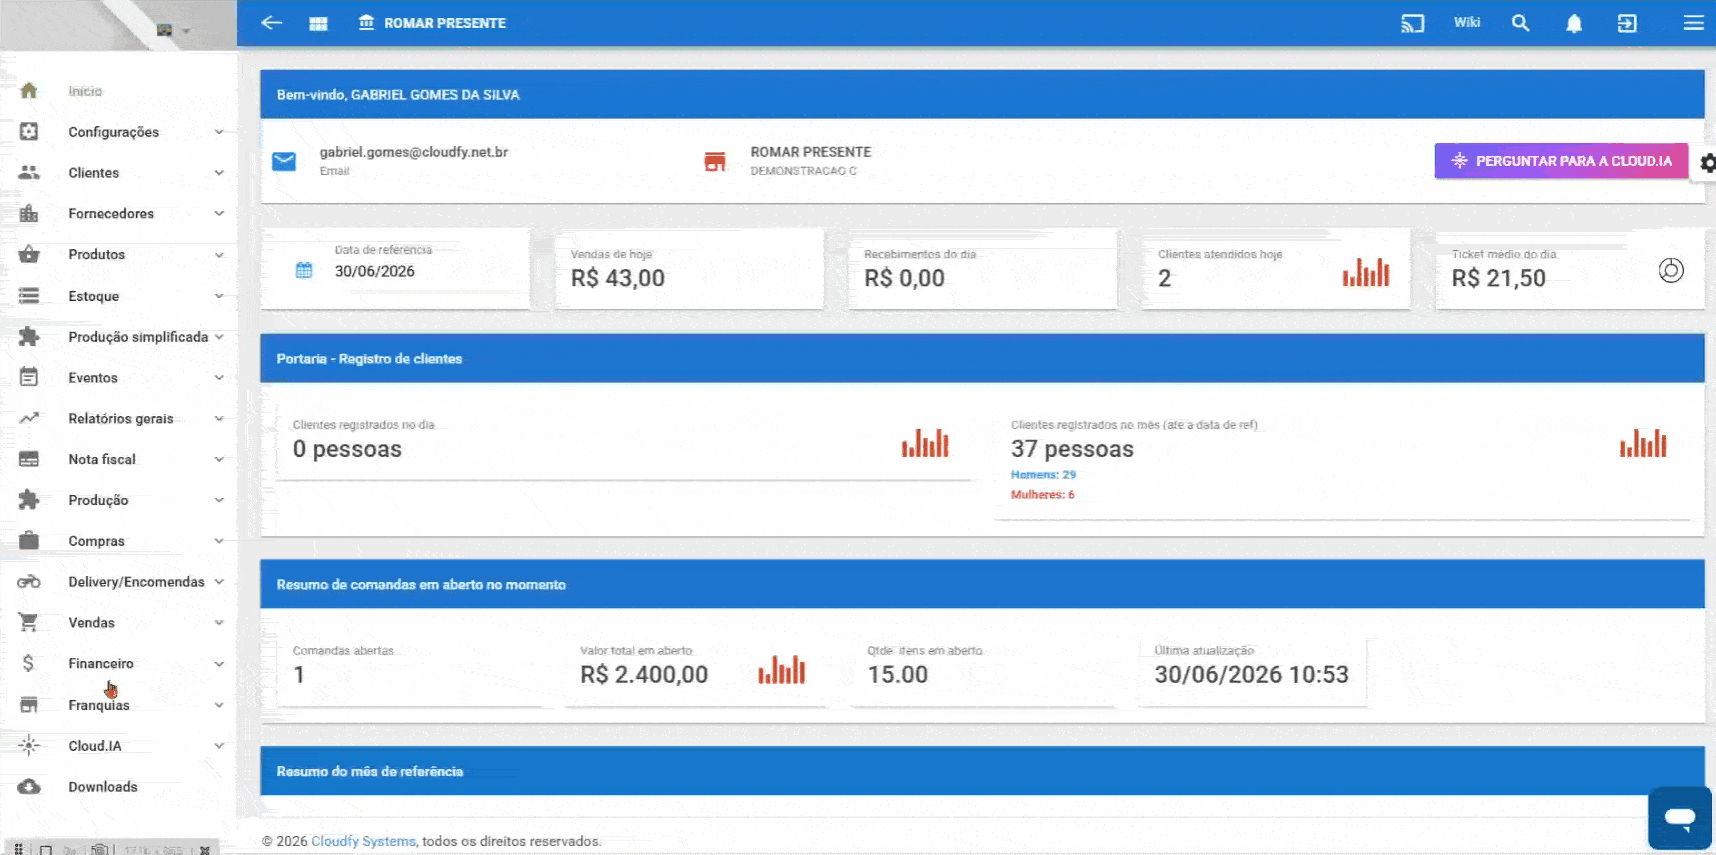
Task: Click the R$ 43,00 Vendas de hoje value
Action: click(x=618, y=279)
